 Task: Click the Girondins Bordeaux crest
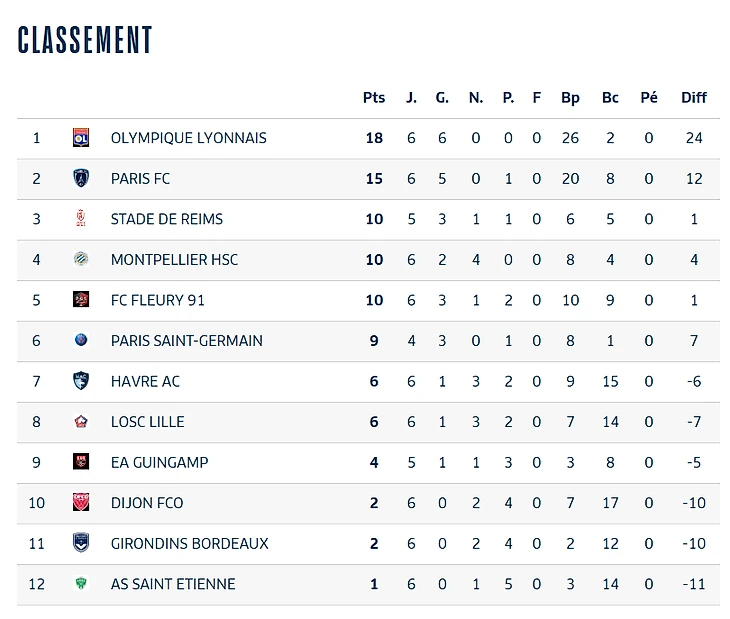81,543
